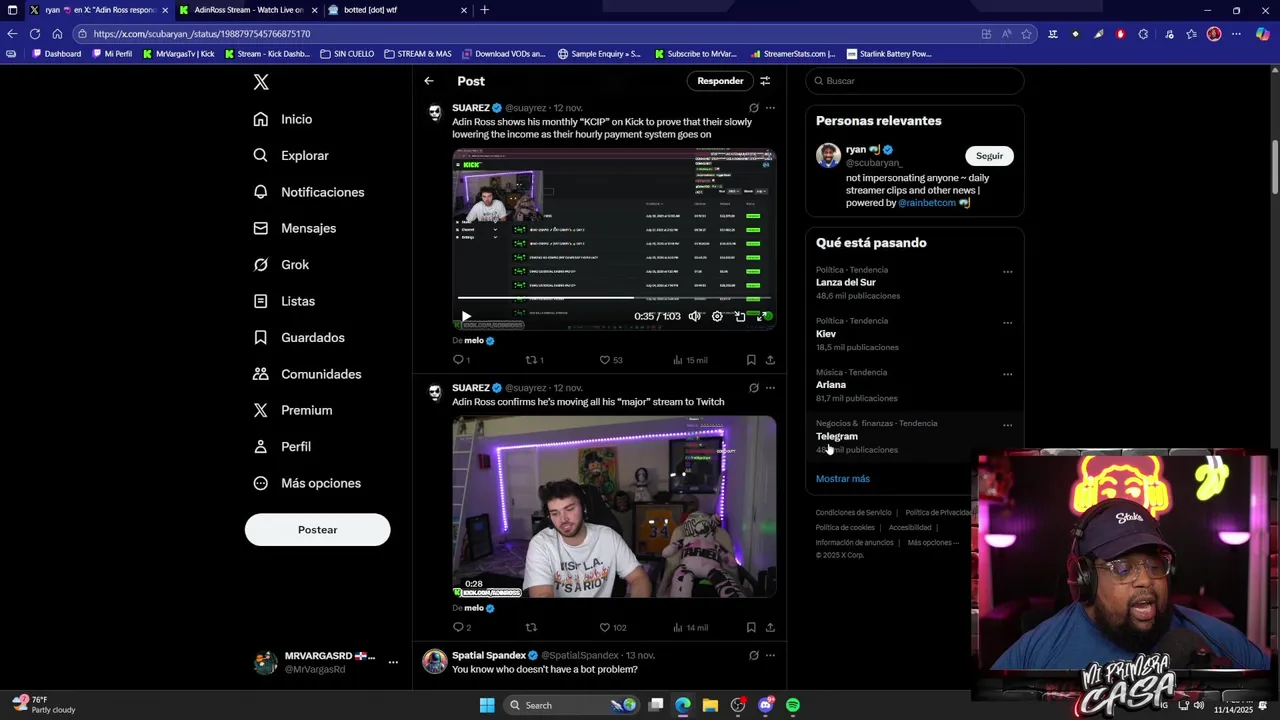
Task: Open Spotify from the taskbar
Action: (x=793, y=705)
